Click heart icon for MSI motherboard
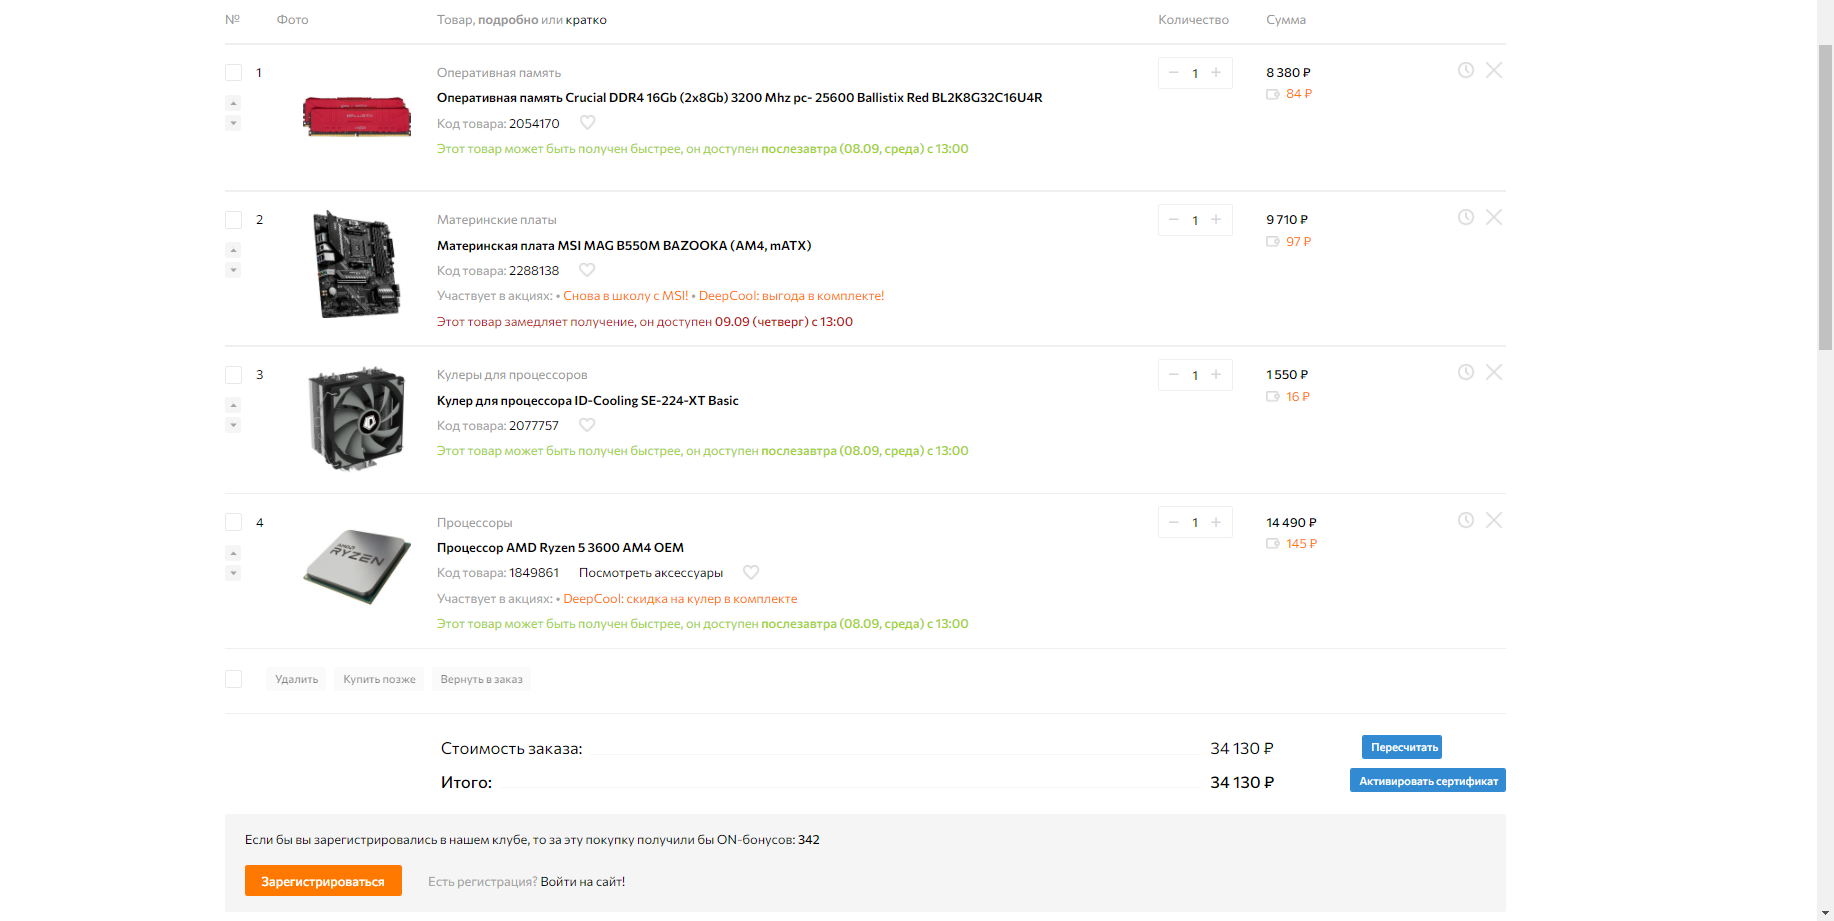Screen dimensions: 1834x921 click(587, 270)
